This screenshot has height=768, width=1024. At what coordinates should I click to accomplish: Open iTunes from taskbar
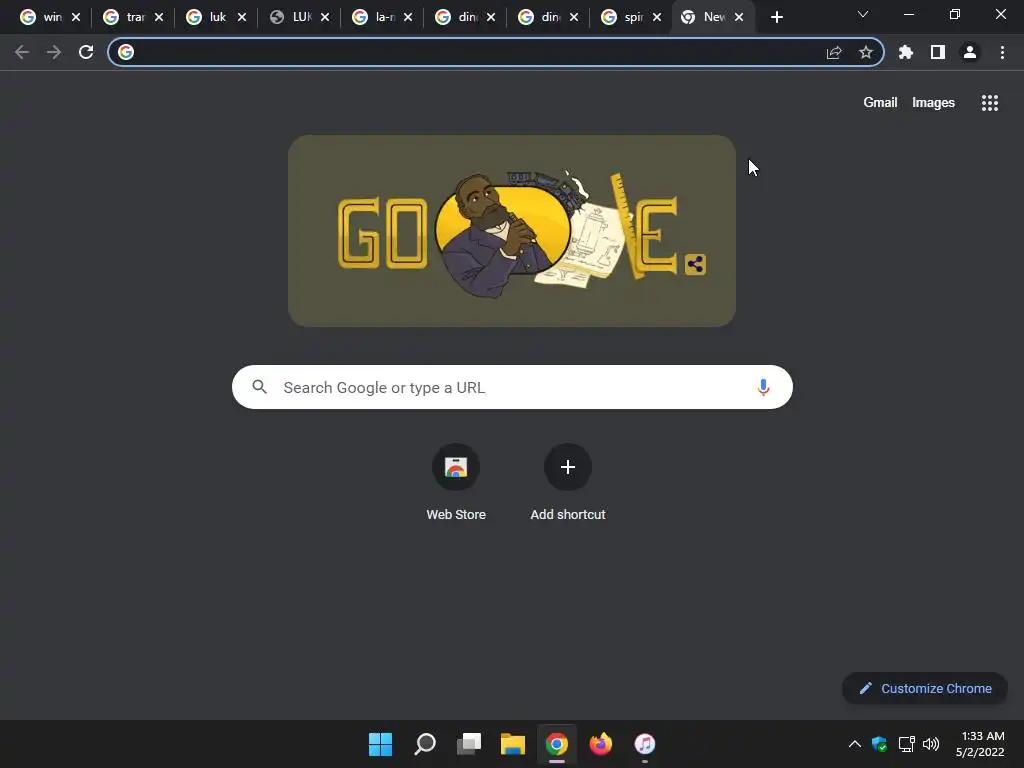(645, 744)
